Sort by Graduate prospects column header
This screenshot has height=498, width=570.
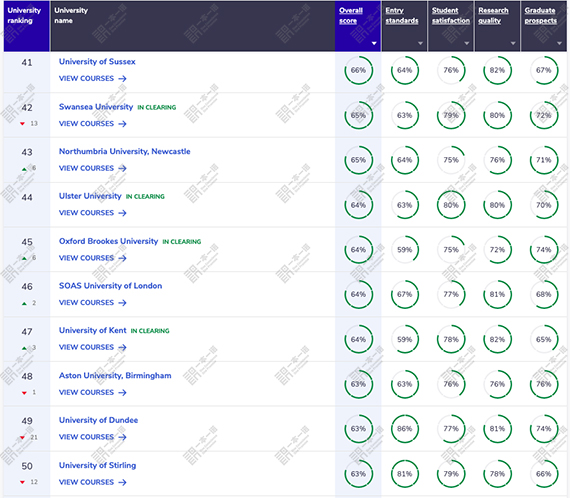[x=541, y=16]
